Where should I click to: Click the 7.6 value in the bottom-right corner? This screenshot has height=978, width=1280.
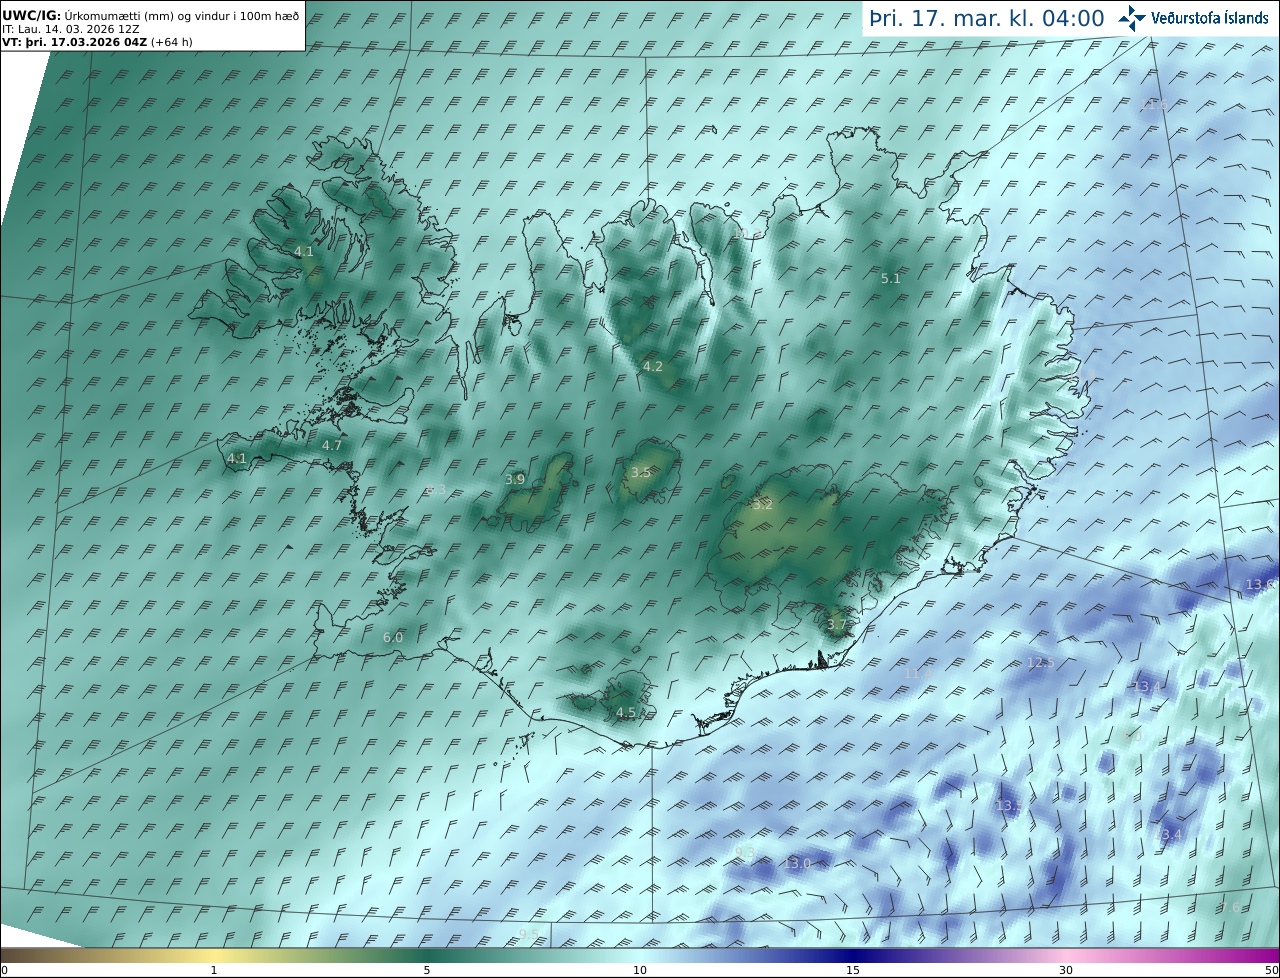[x=1230, y=907]
